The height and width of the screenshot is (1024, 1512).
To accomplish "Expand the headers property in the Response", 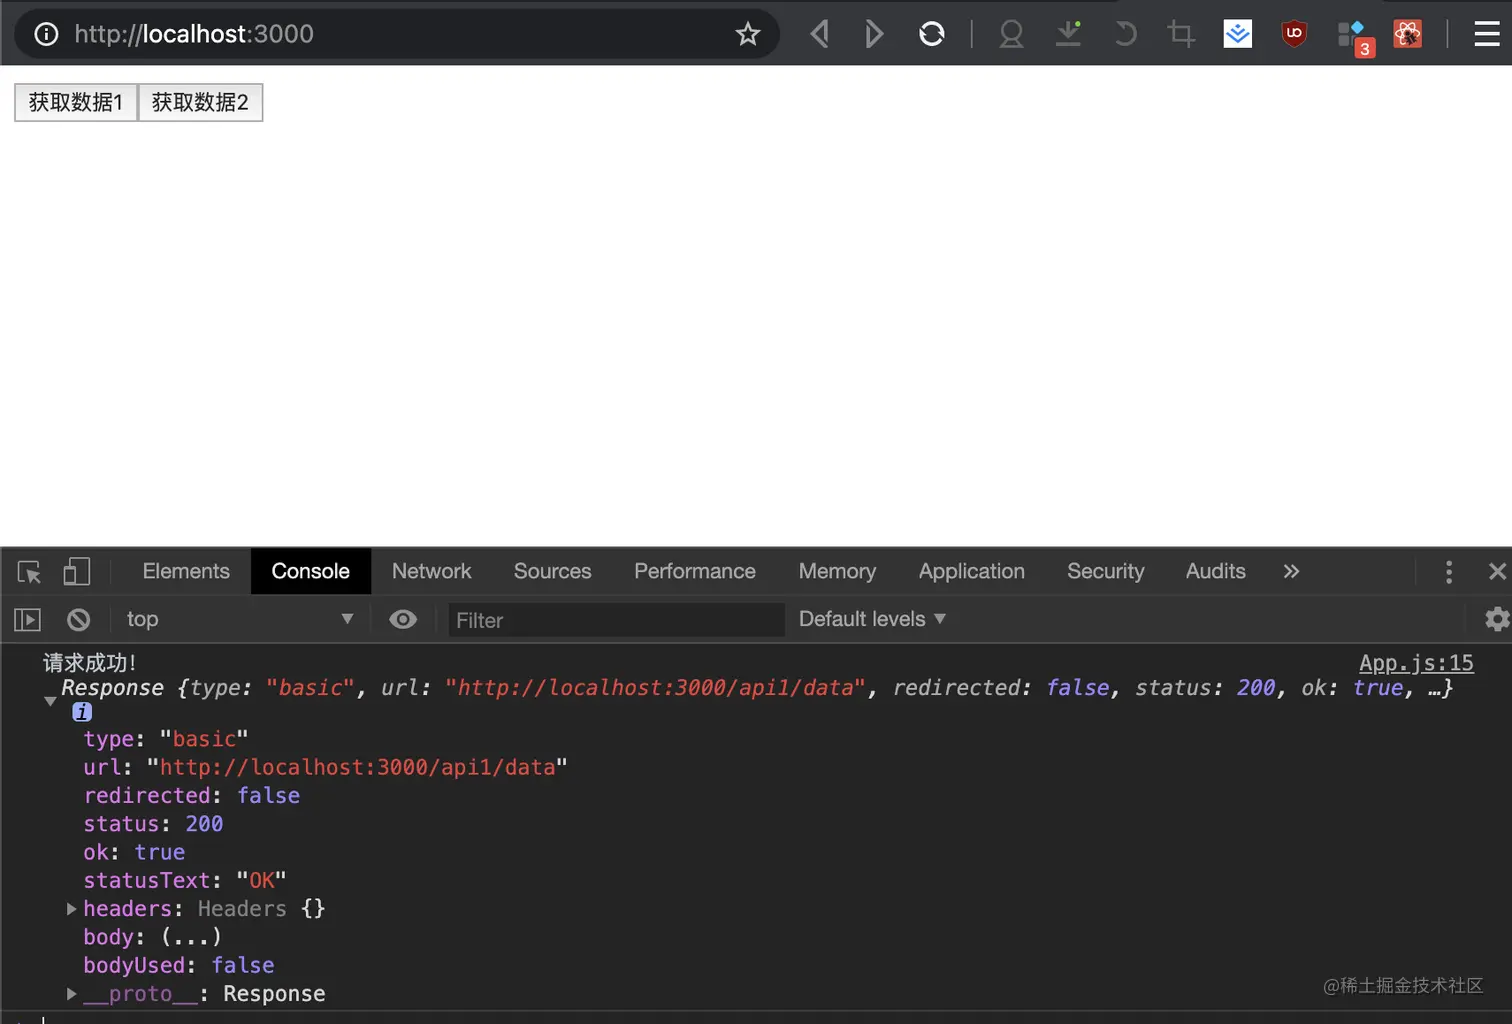I will (x=72, y=909).
